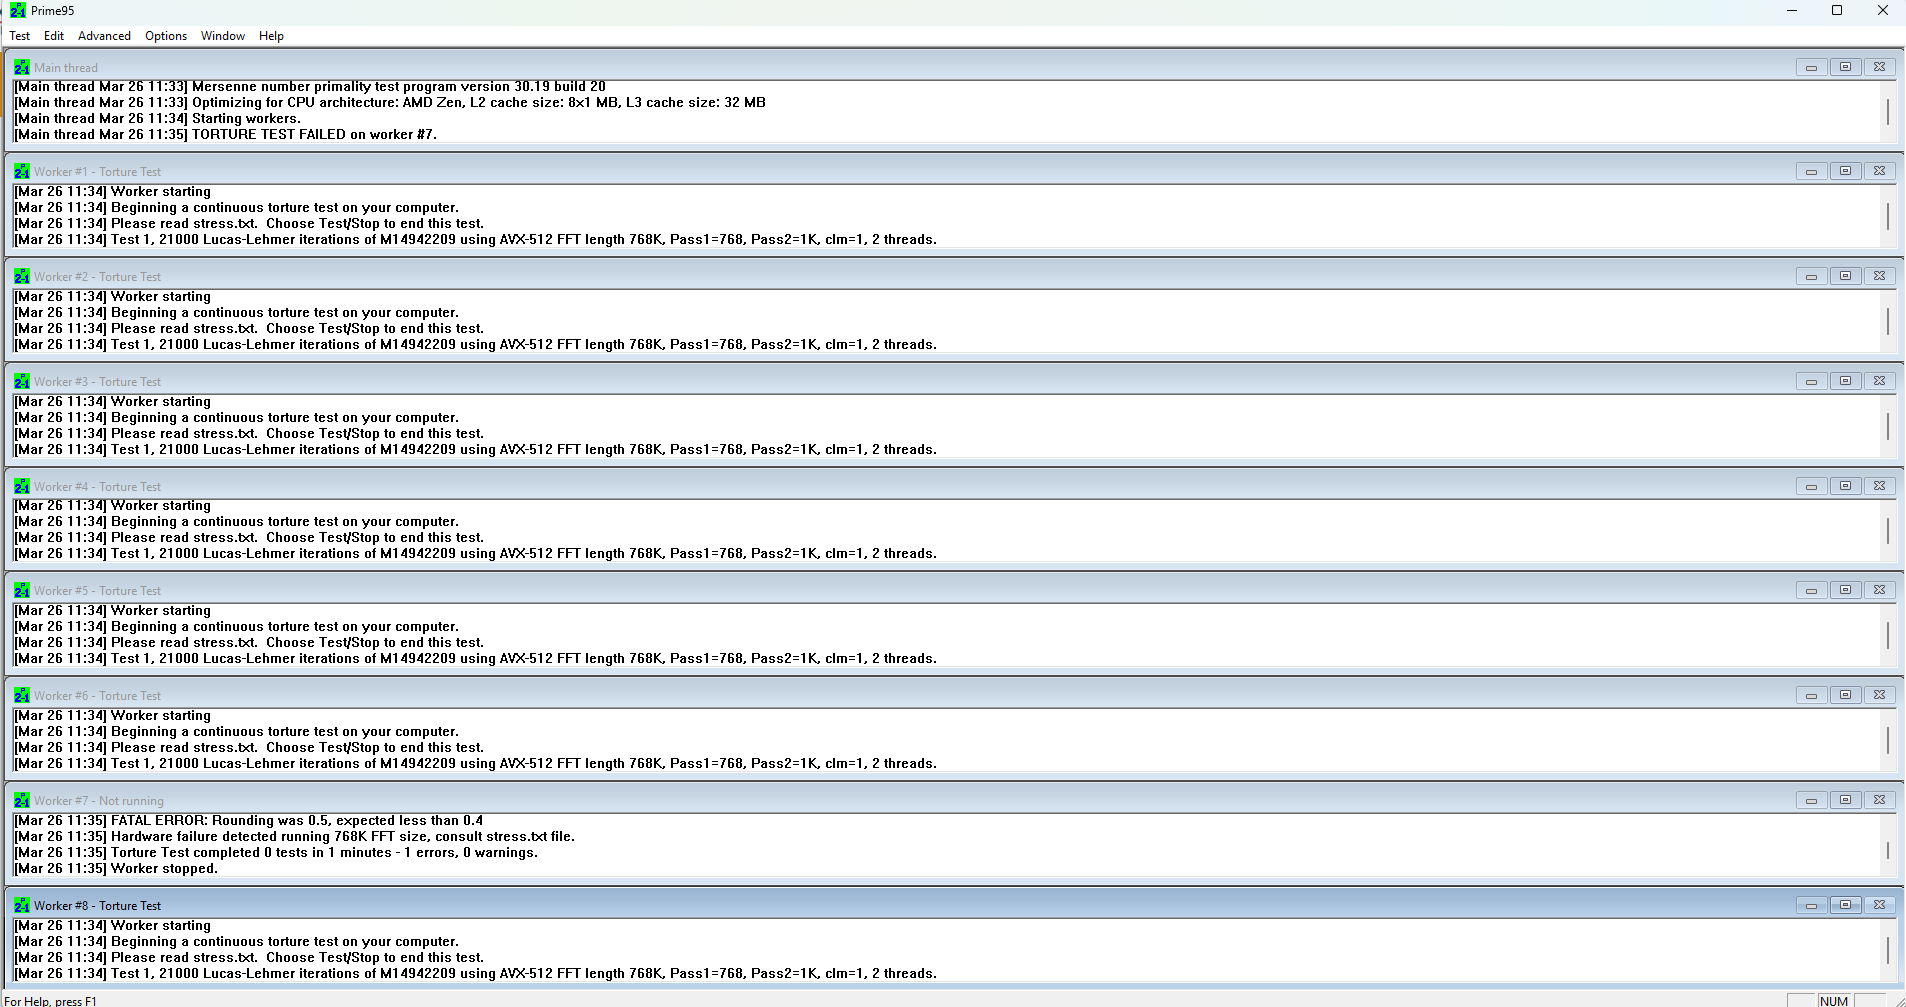
Task: Click the Prime95 app icon in title bar
Action: click(x=17, y=10)
